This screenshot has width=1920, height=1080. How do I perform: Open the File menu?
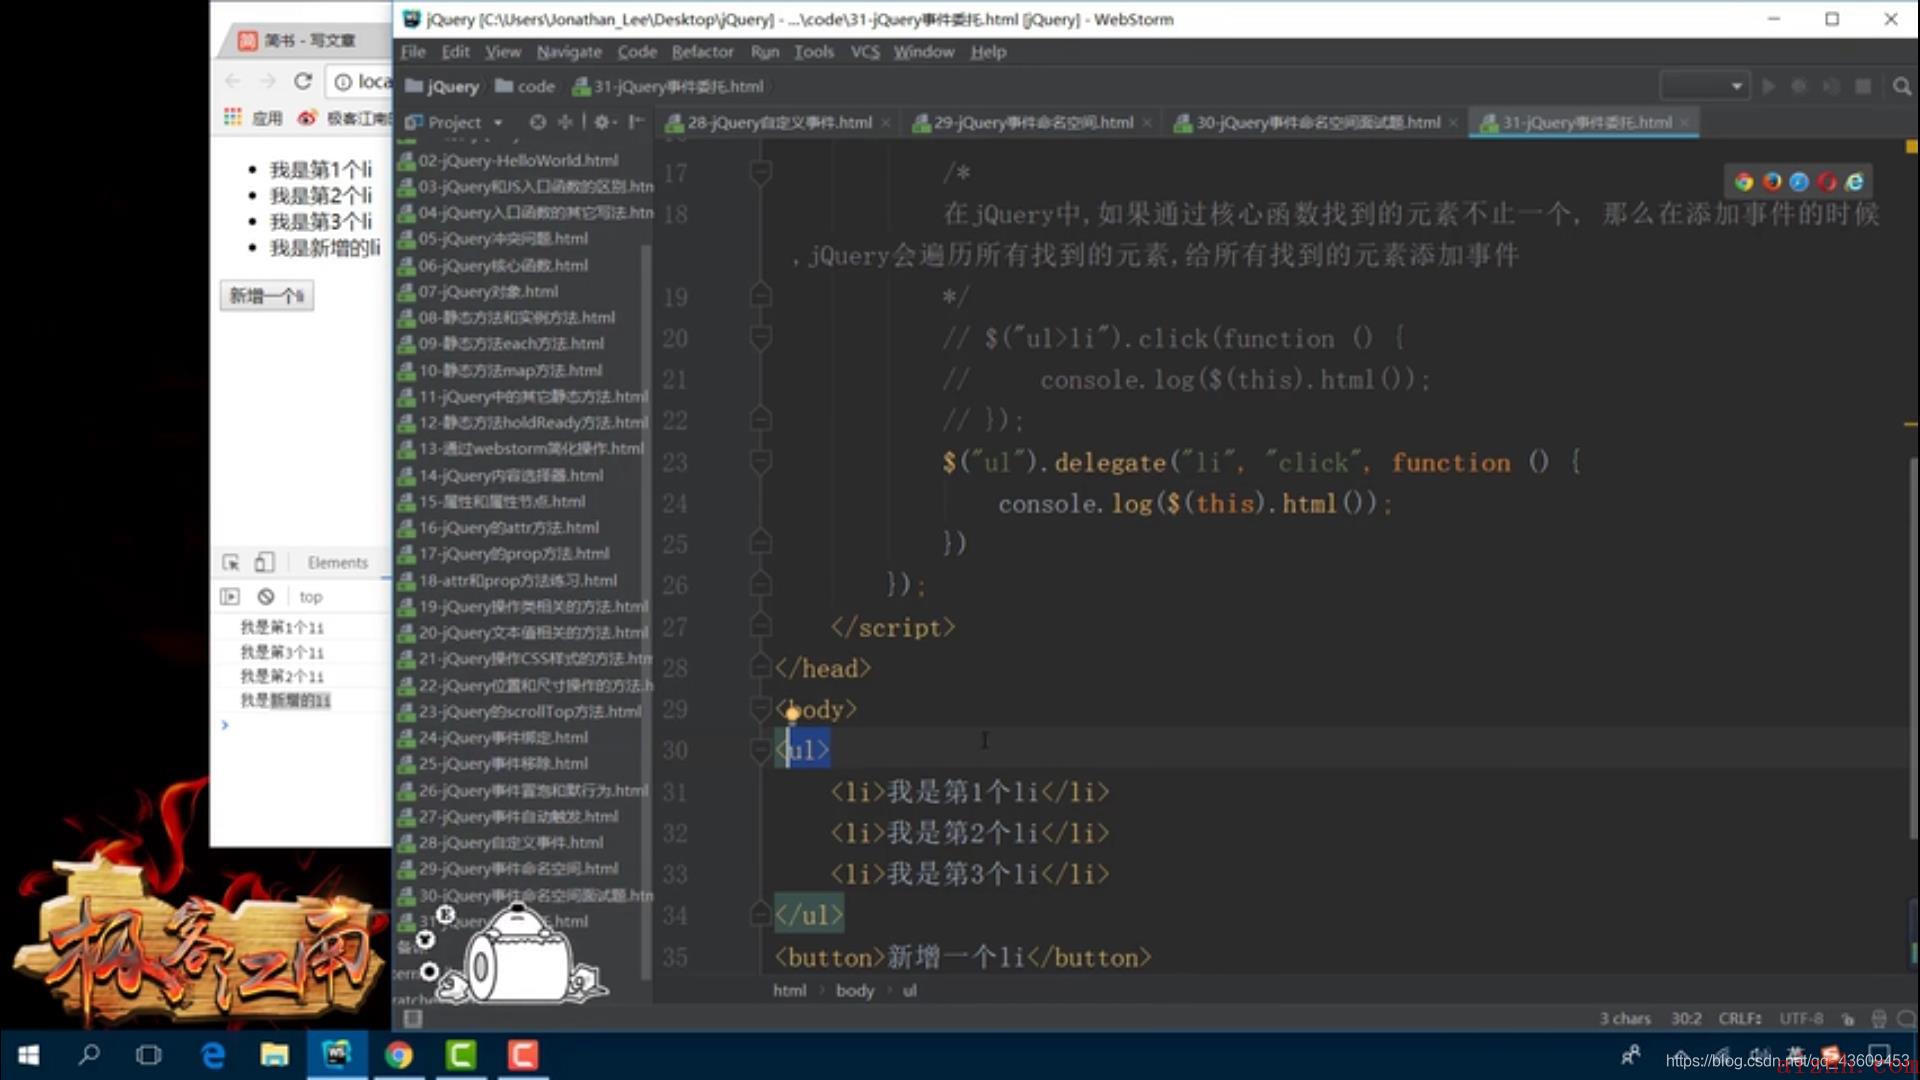[x=413, y=52]
